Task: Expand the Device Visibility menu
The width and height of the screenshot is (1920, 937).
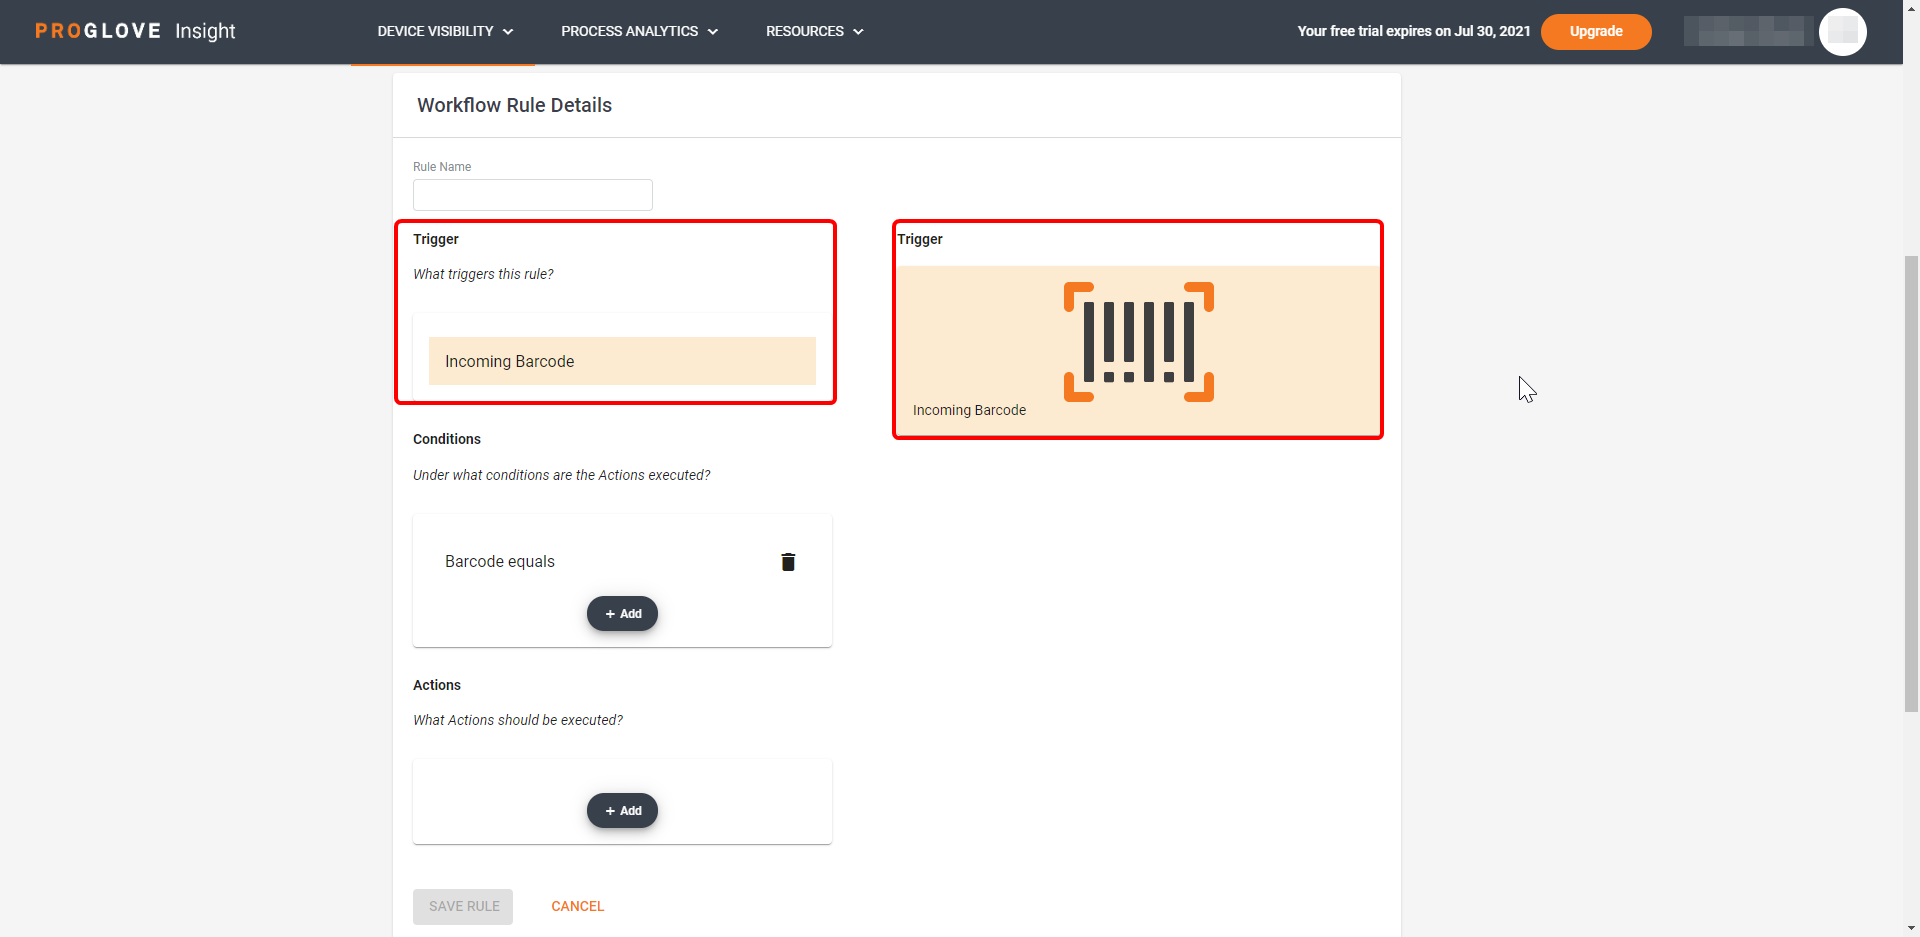Action: pyautogui.click(x=445, y=31)
